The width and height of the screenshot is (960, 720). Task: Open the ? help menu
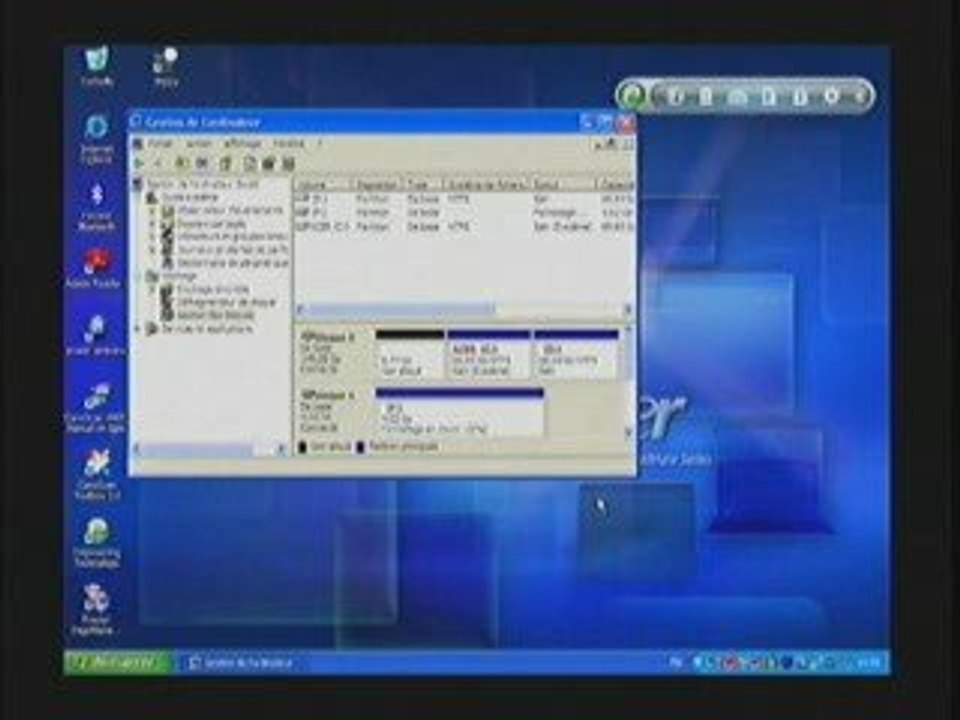[319, 144]
